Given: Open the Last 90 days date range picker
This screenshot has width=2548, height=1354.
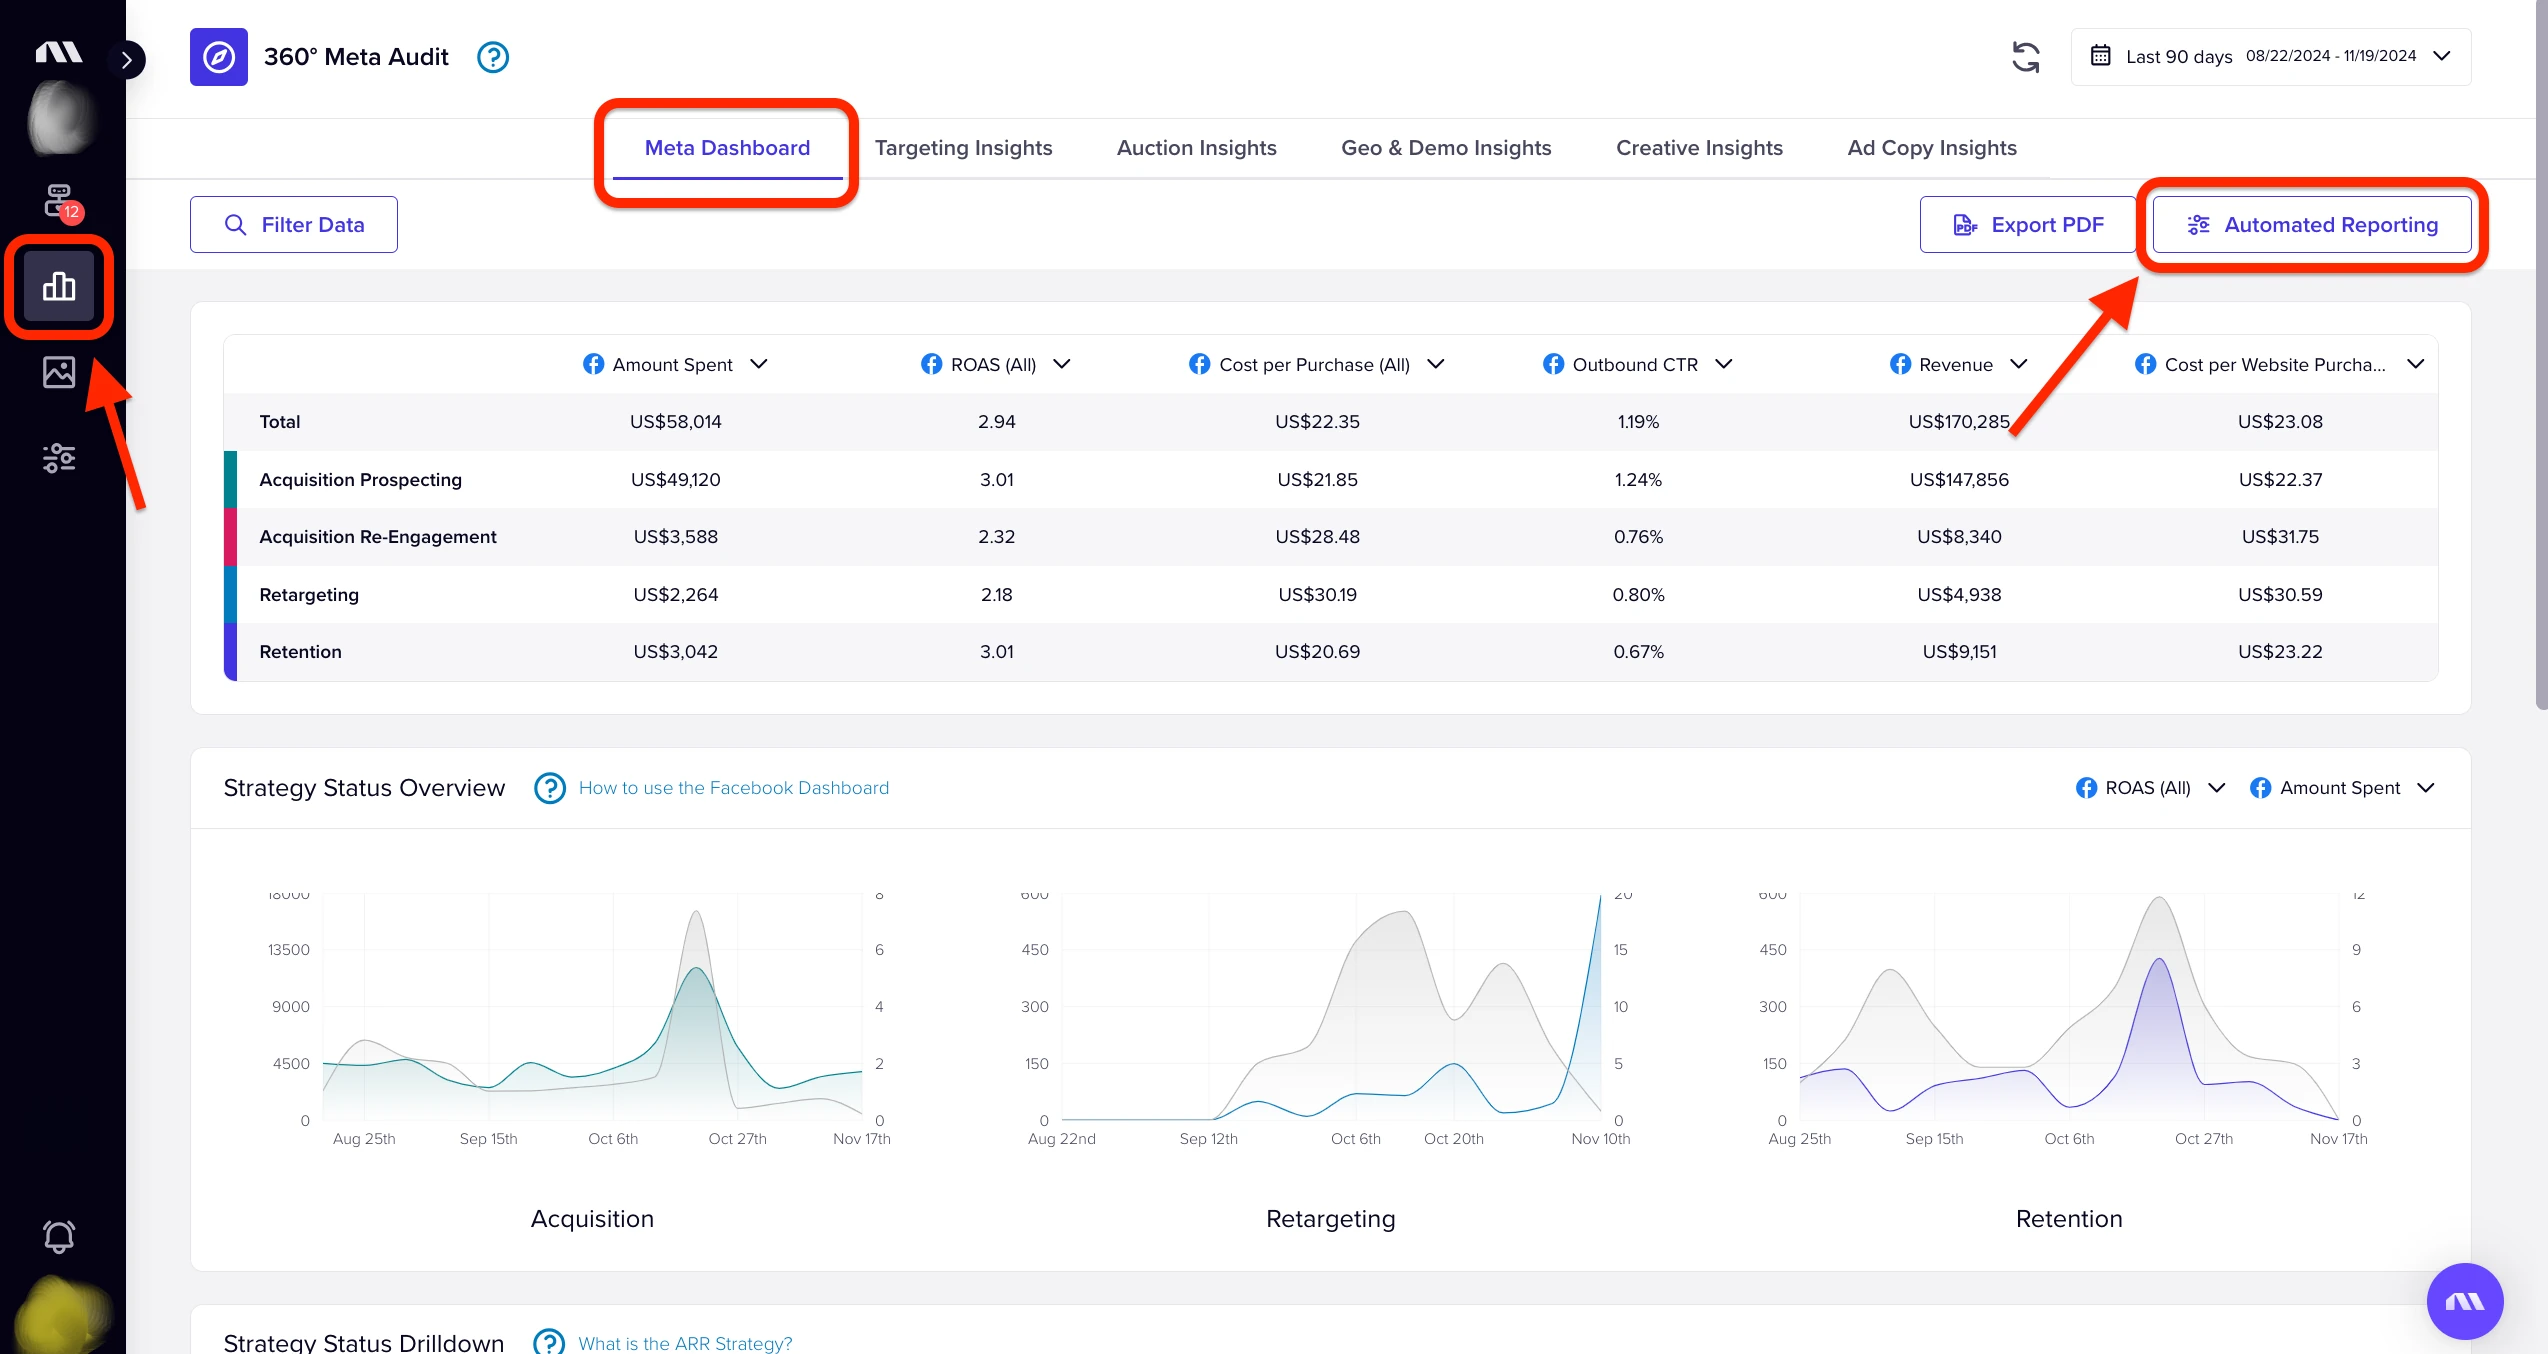Looking at the screenshot, I should click(x=2270, y=57).
